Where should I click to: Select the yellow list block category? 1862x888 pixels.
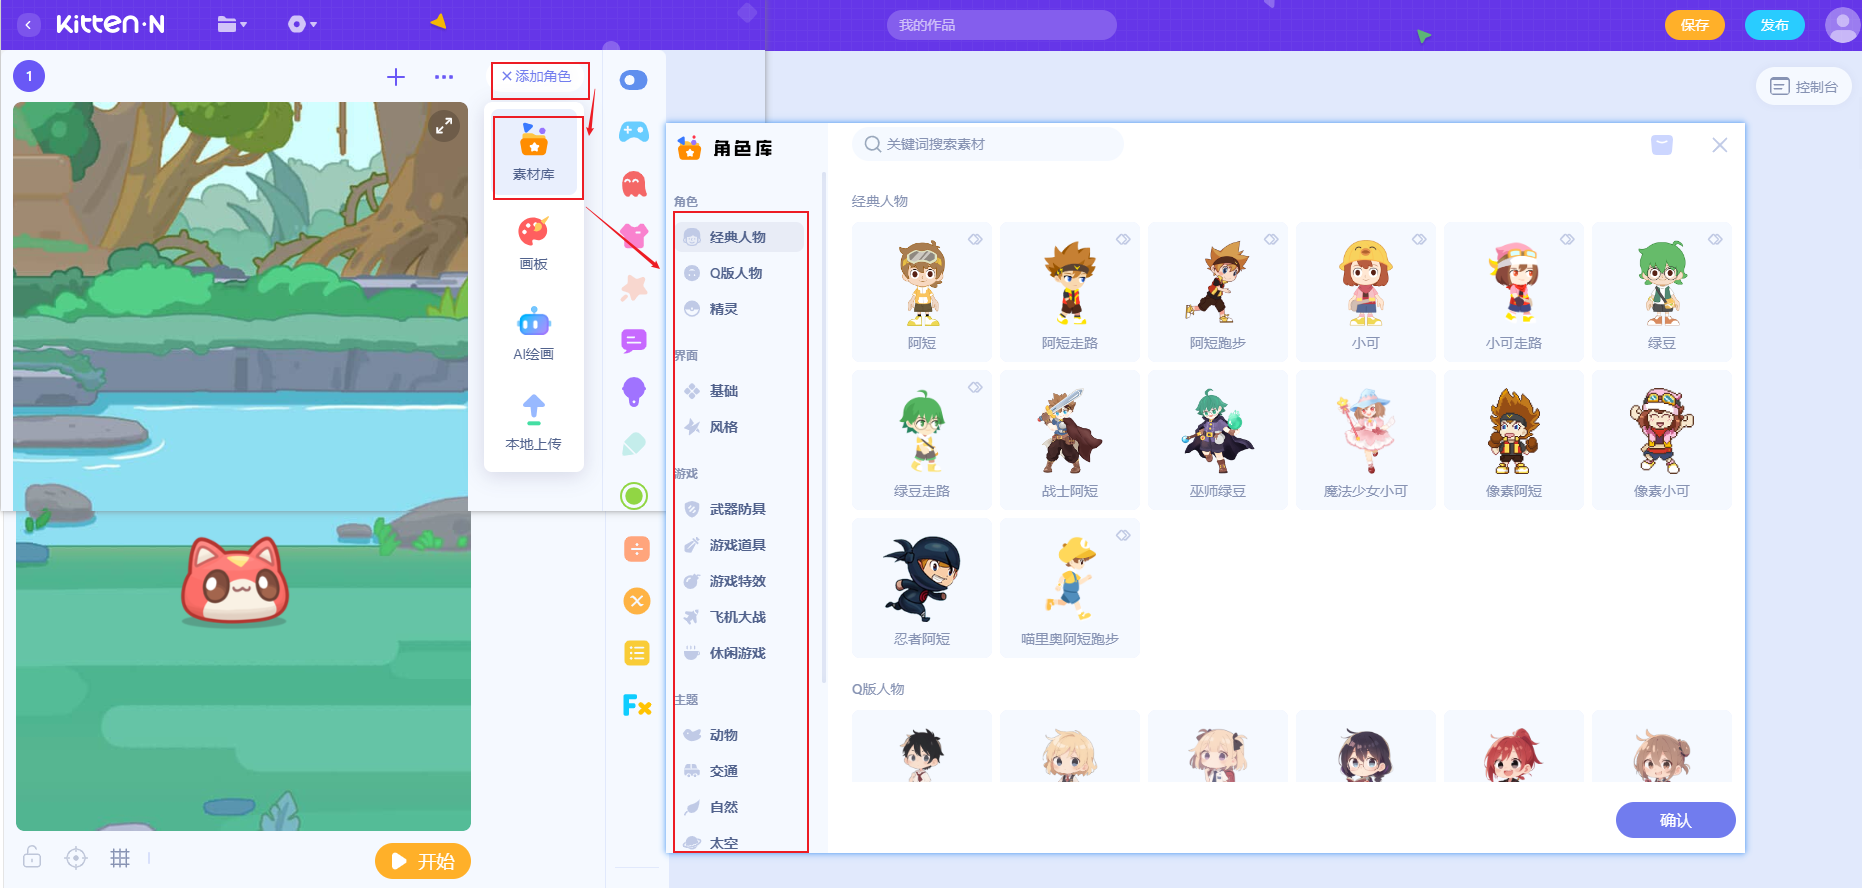click(x=637, y=653)
